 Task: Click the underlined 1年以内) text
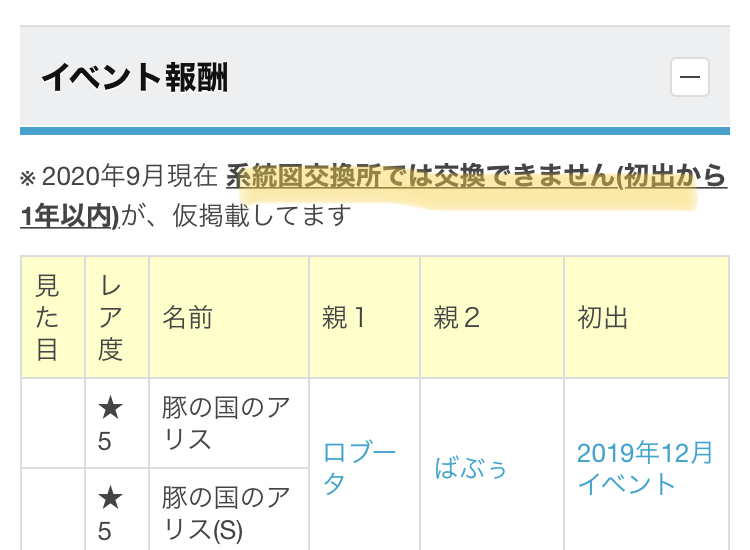coord(69,216)
